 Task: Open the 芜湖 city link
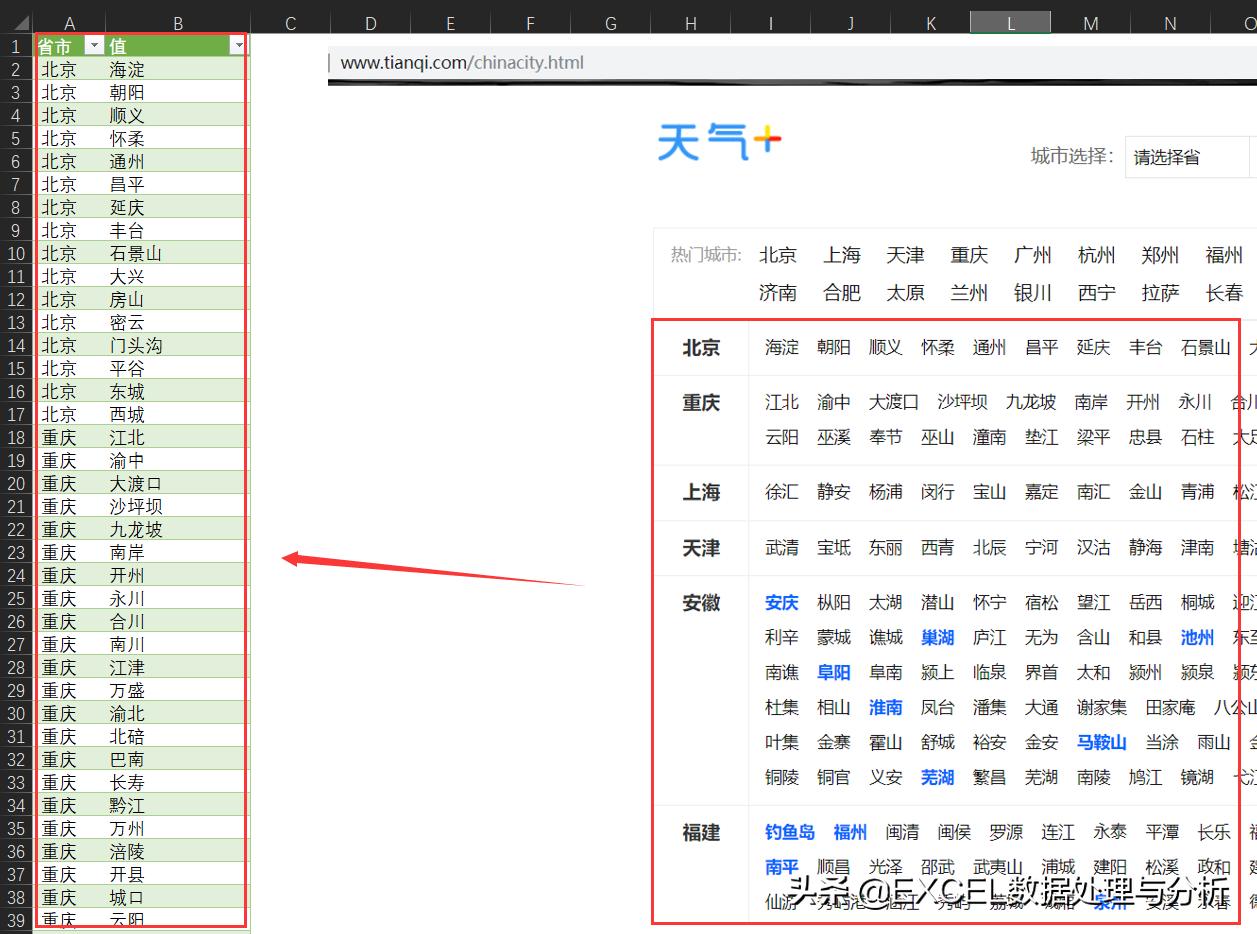click(x=937, y=777)
